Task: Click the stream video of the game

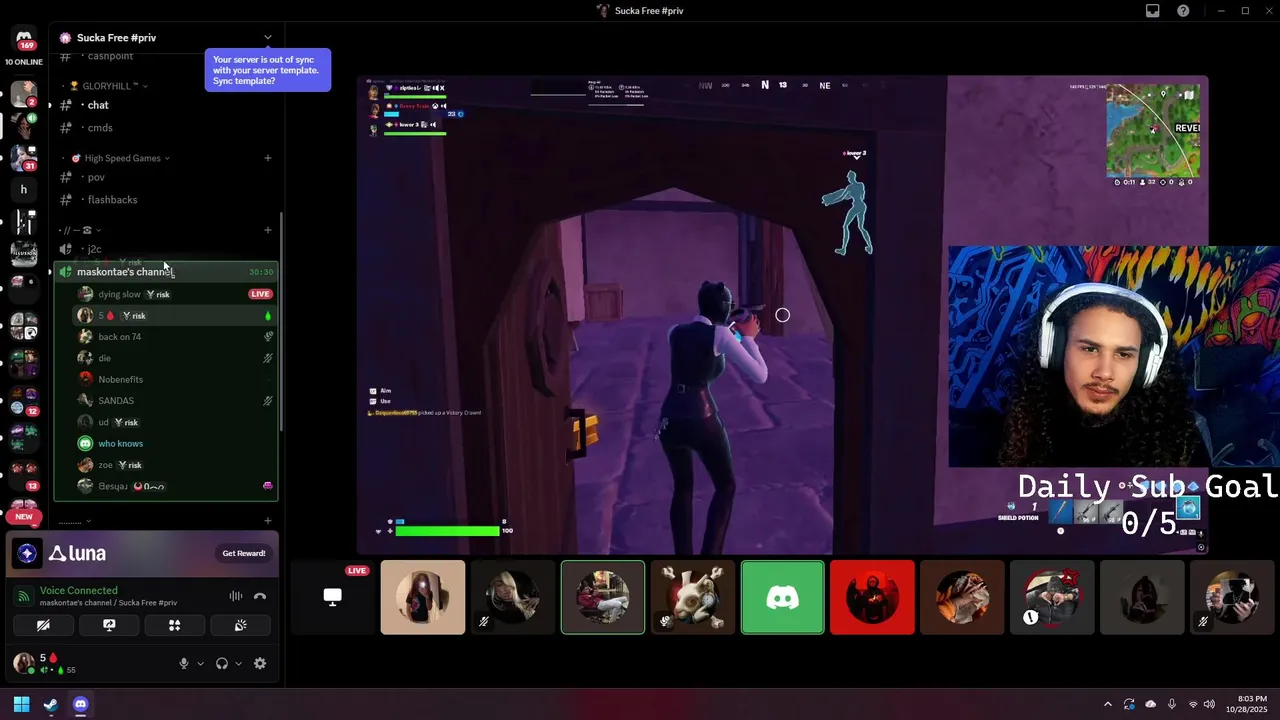Action: pos(782,315)
